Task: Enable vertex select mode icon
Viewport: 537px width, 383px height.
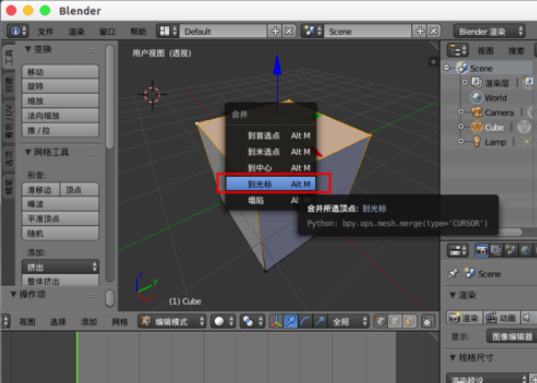Action: (380, 321)
